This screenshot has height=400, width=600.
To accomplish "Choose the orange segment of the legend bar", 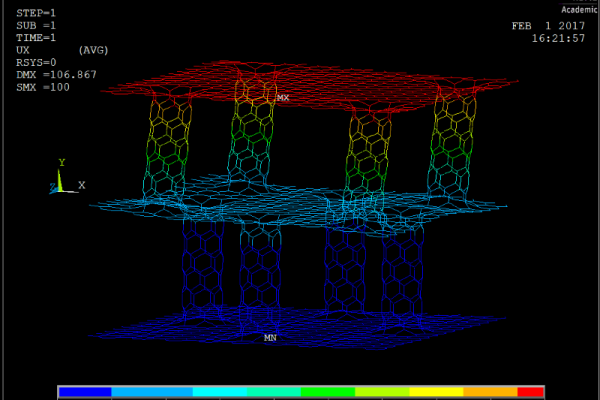I will (490, 392).
